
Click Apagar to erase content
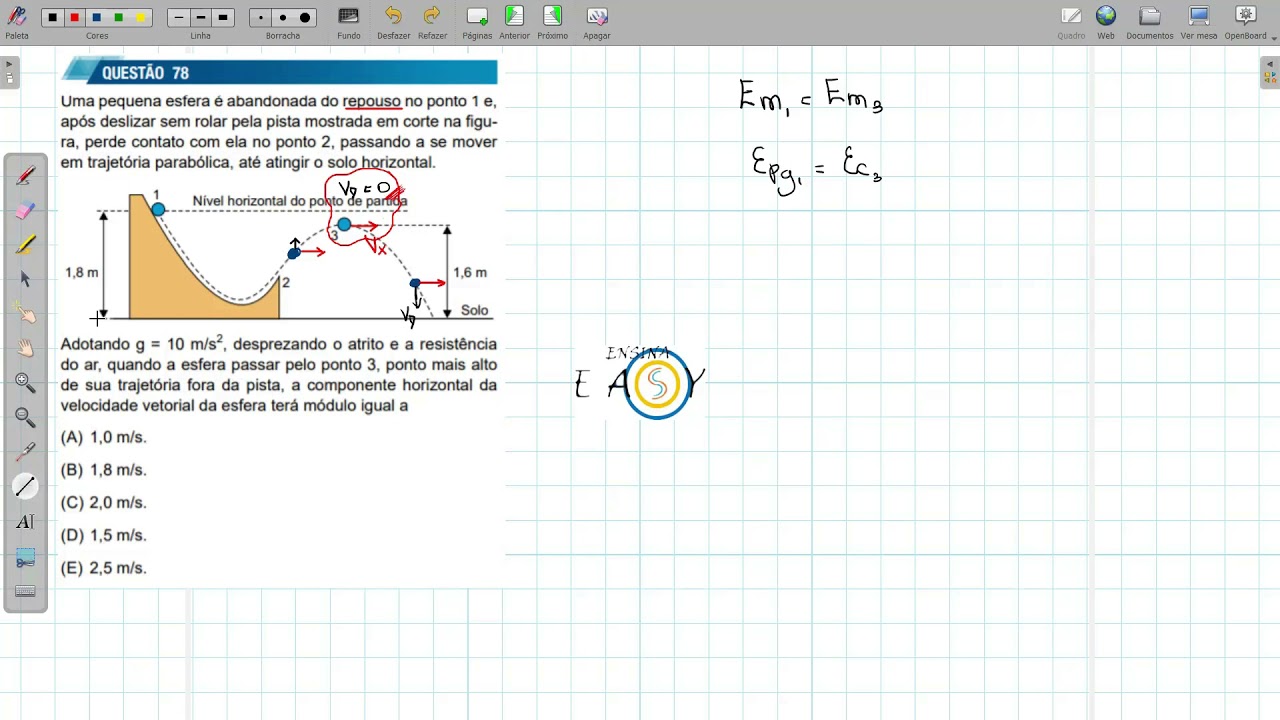point(597,22)
